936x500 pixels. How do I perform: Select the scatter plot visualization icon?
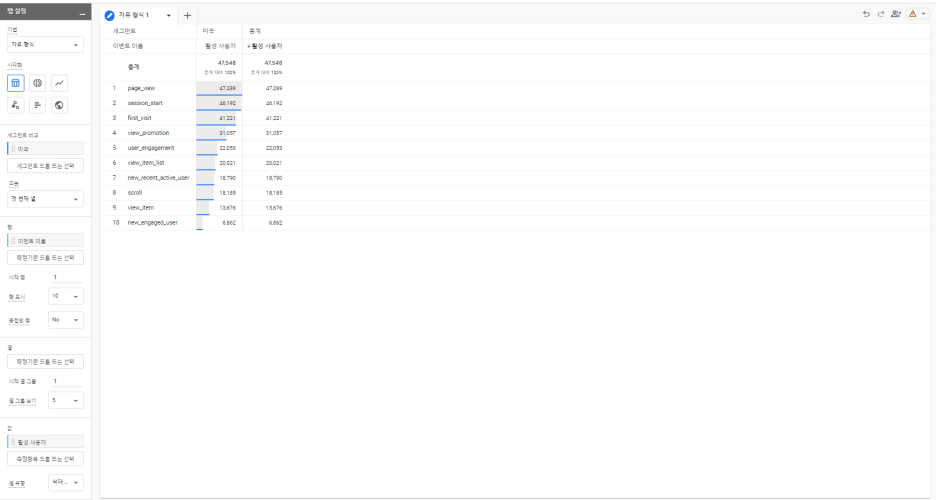point(16,105)
